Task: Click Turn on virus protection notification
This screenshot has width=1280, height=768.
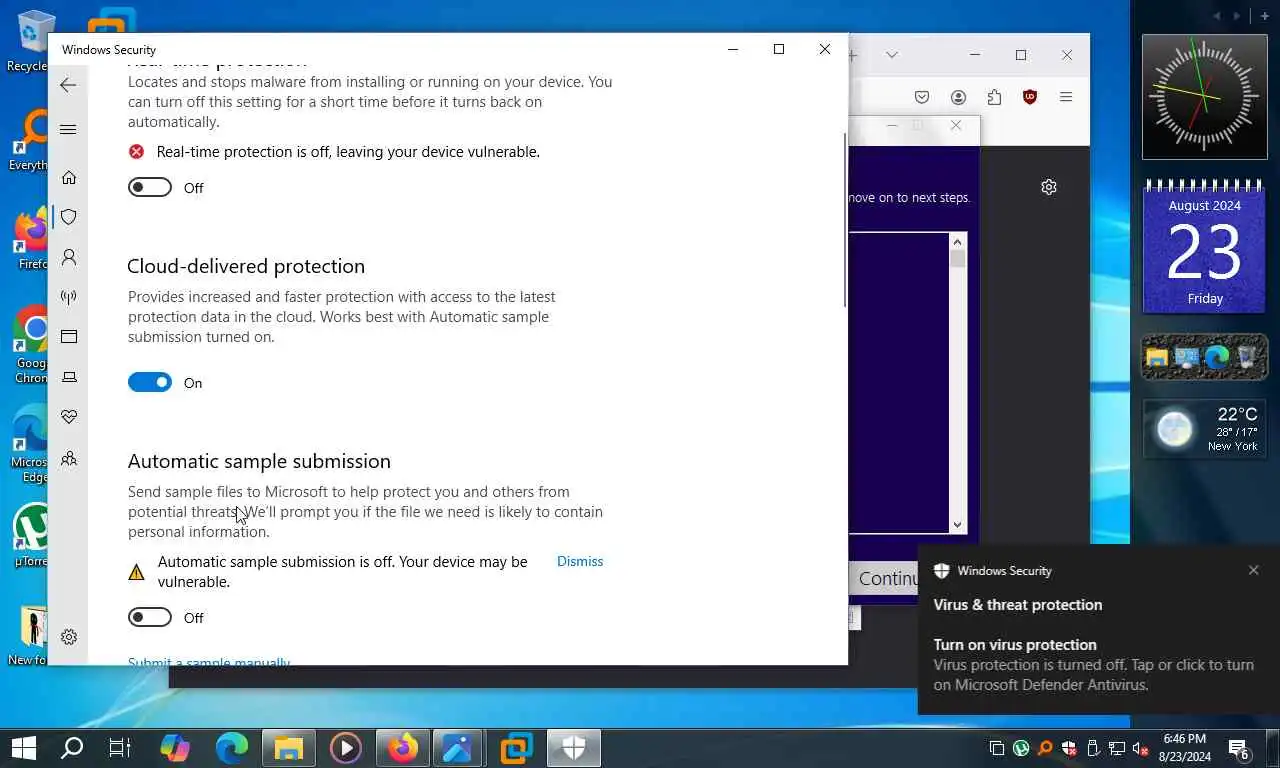Action: [1098, 665]
